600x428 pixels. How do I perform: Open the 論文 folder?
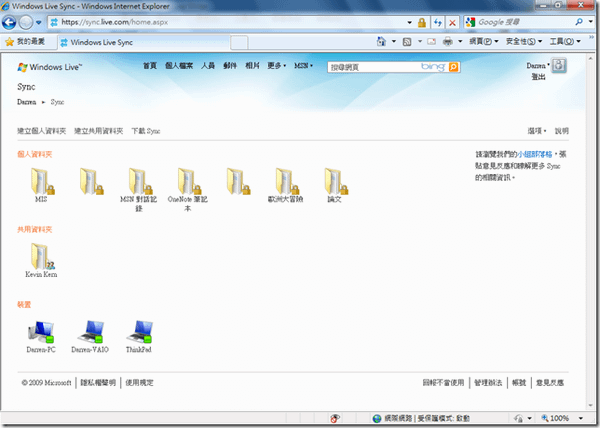click(x=335, y=185)
